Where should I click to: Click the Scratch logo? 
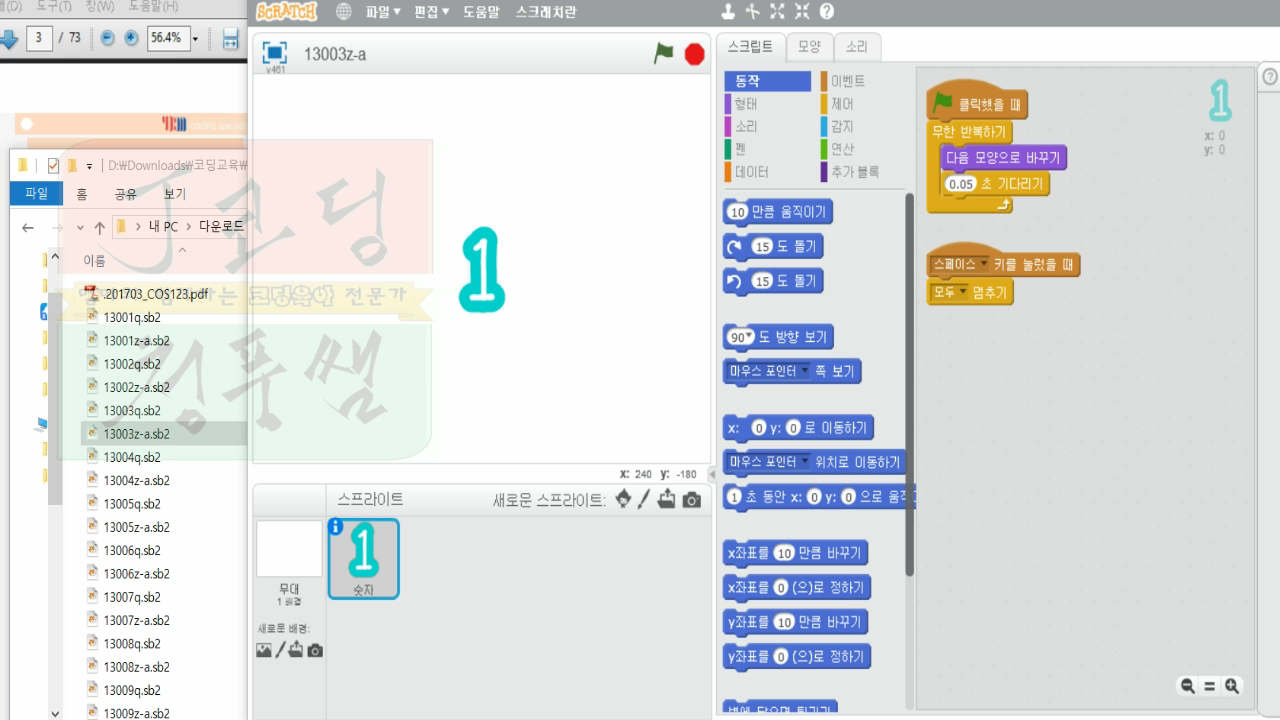click(287, 12)
